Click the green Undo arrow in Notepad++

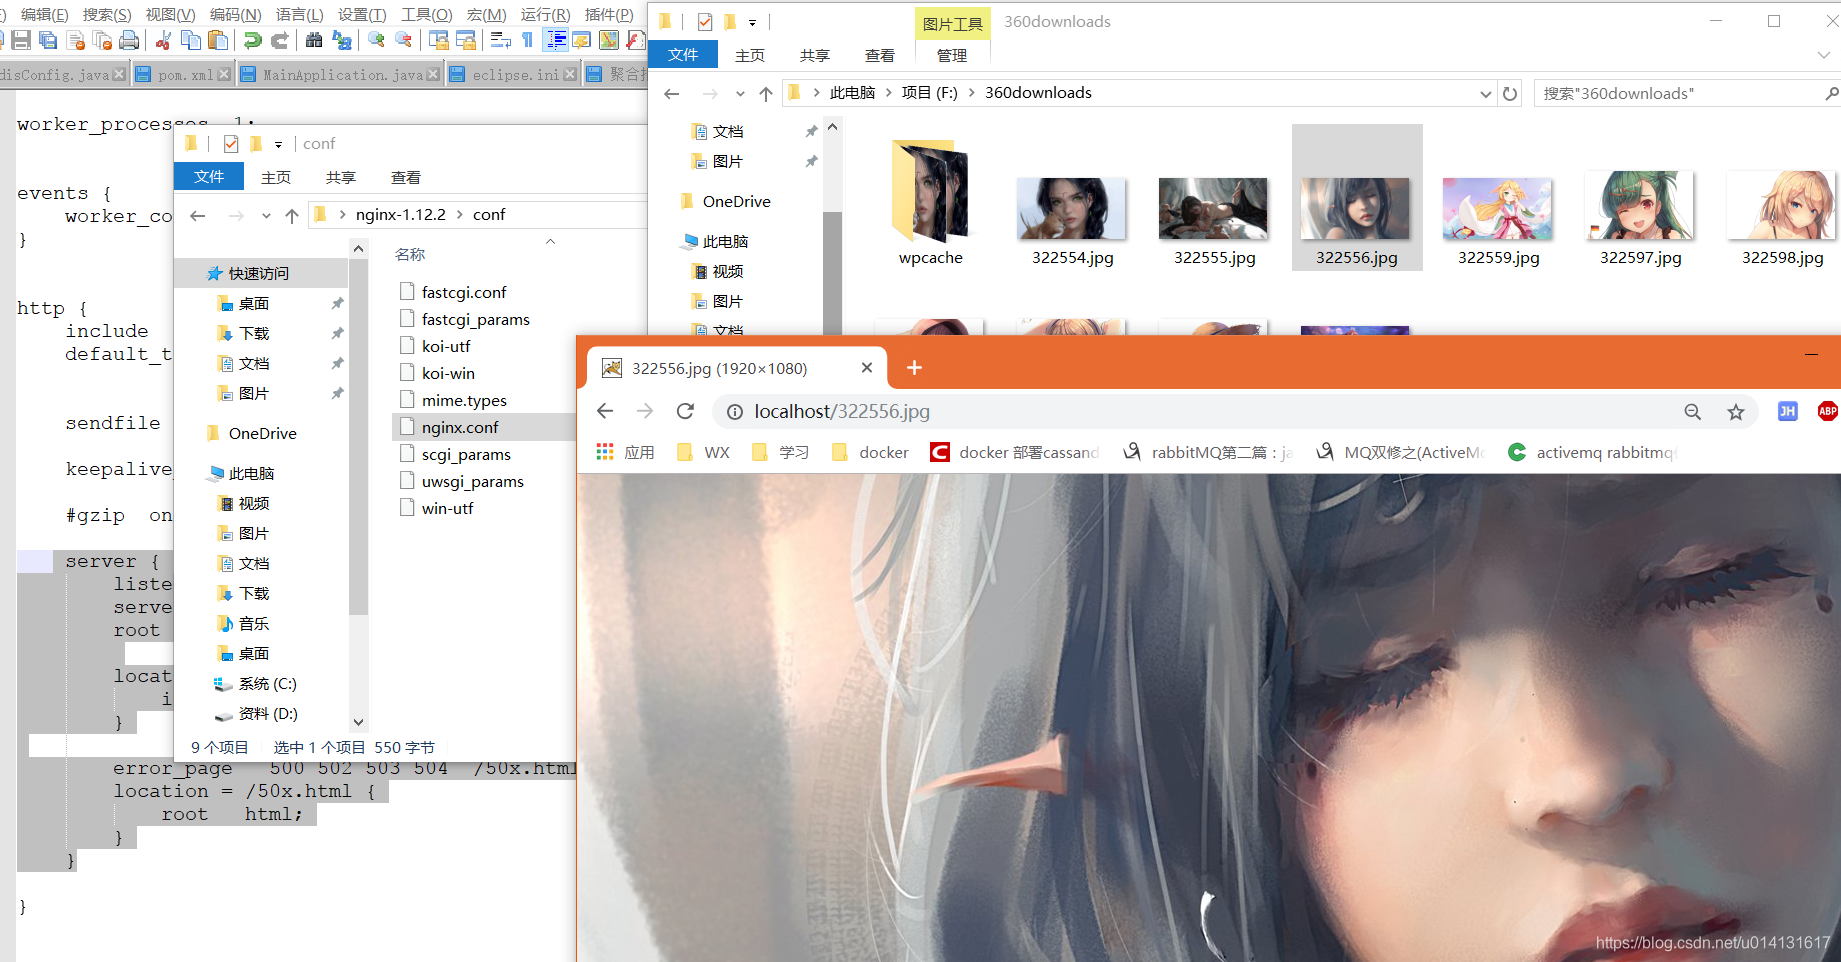pyautogui.click(x=252, y=40)
